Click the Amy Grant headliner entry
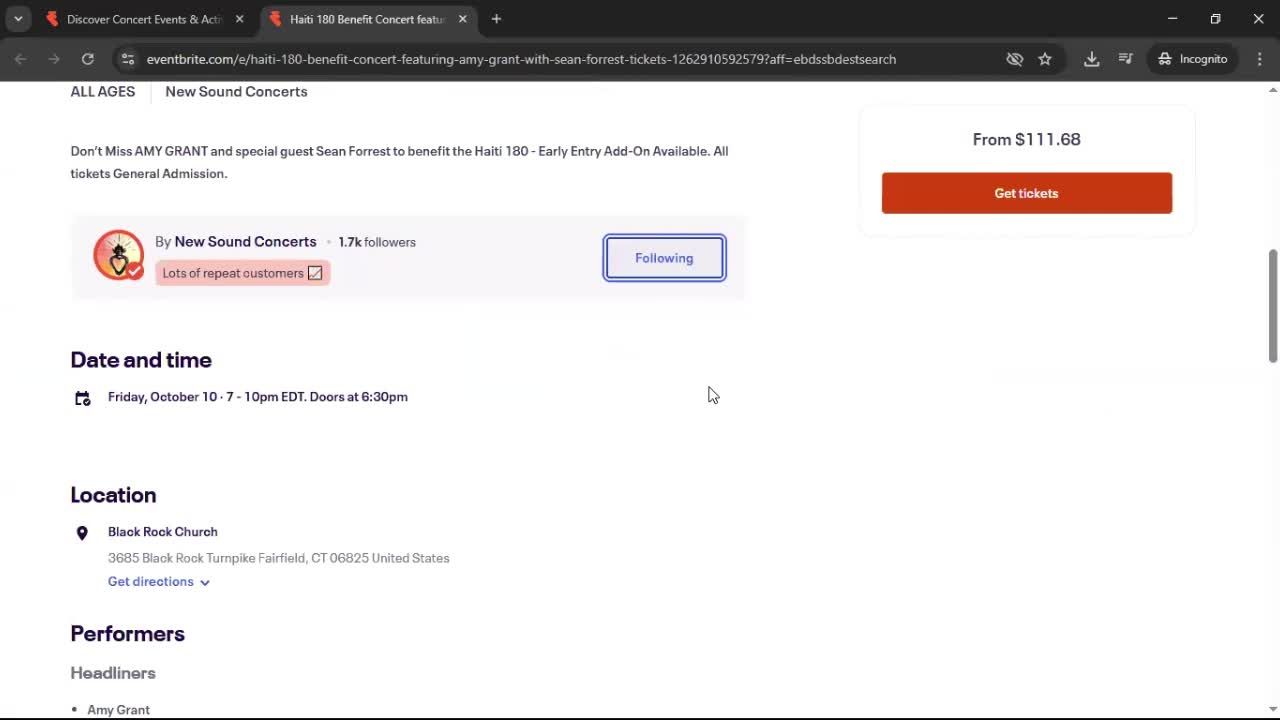The width and height of the screenshot is (1280, 720). pyautogui.click(x=118, y=710)
